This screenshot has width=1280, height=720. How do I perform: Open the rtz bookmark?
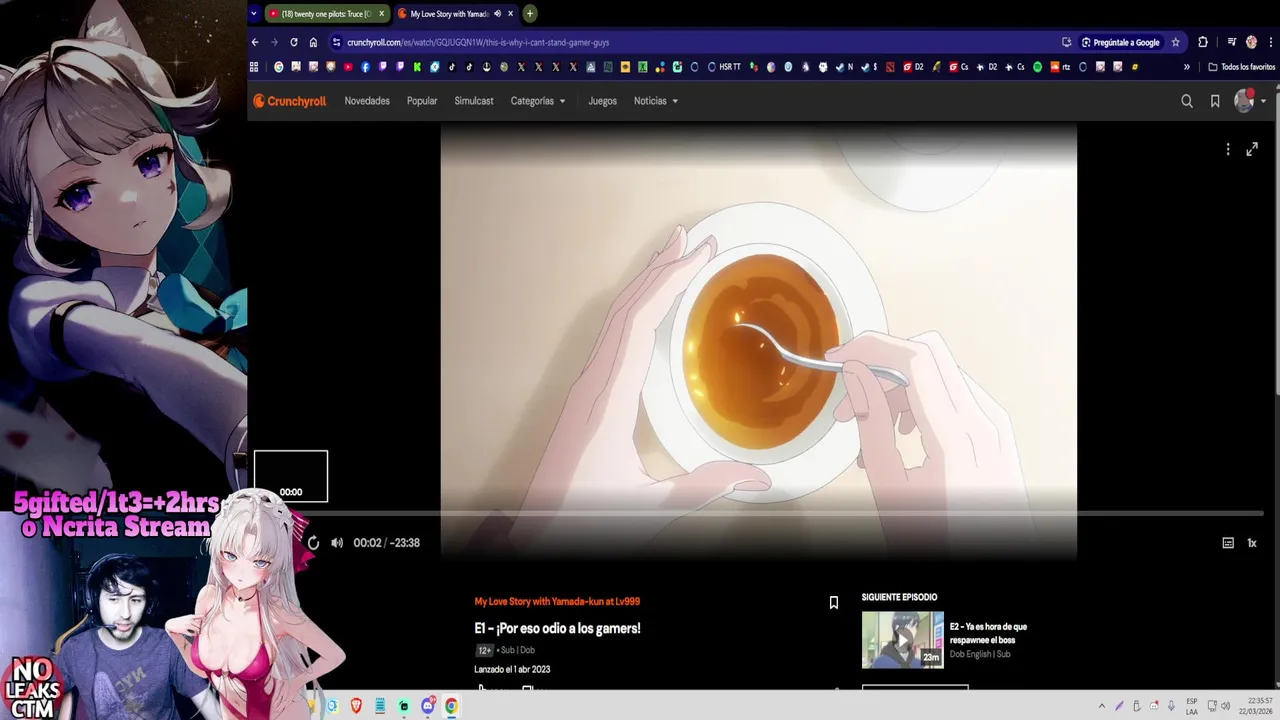pos(1060,67)
